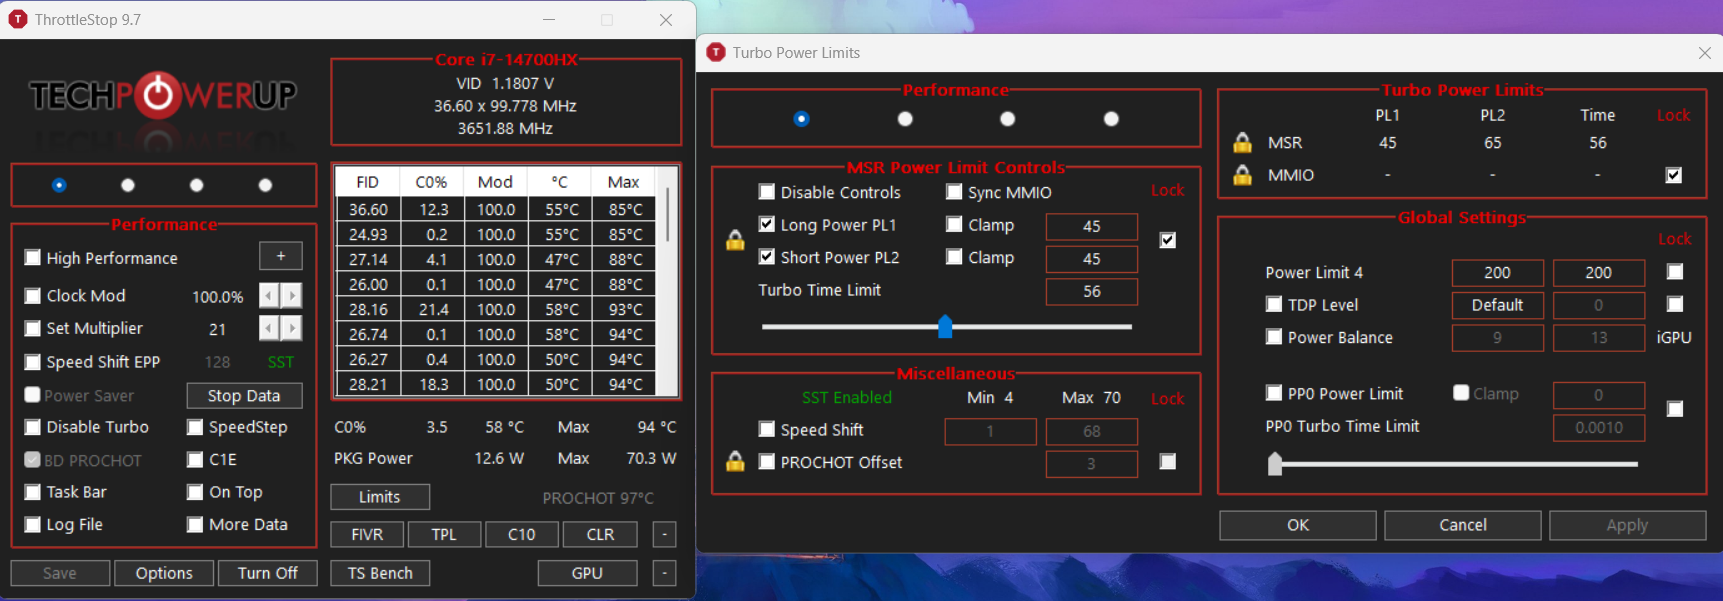Viewport: 1723px width, 601px height.
Task: Toggle the Task Bar checkbox
Action: pyautogui.click(x=33, y=492)
